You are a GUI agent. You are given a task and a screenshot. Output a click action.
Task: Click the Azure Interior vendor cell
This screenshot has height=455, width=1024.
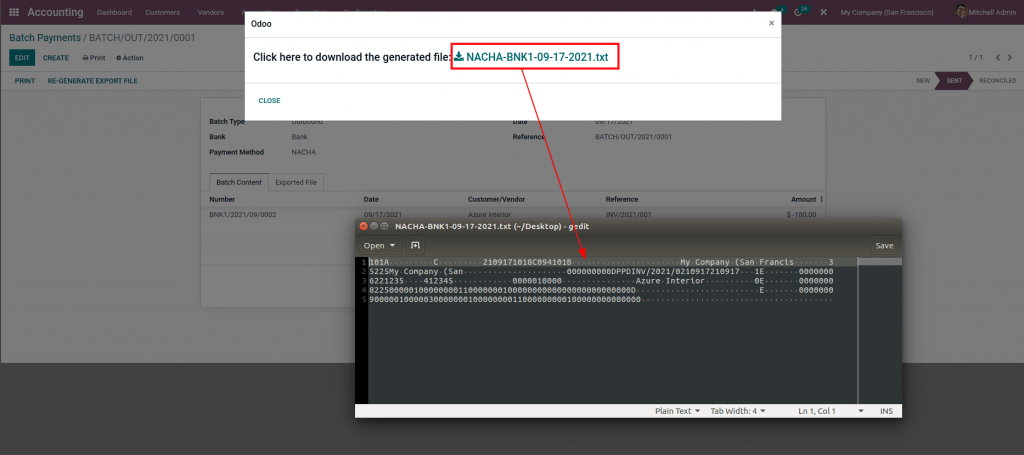pos(489,214)
